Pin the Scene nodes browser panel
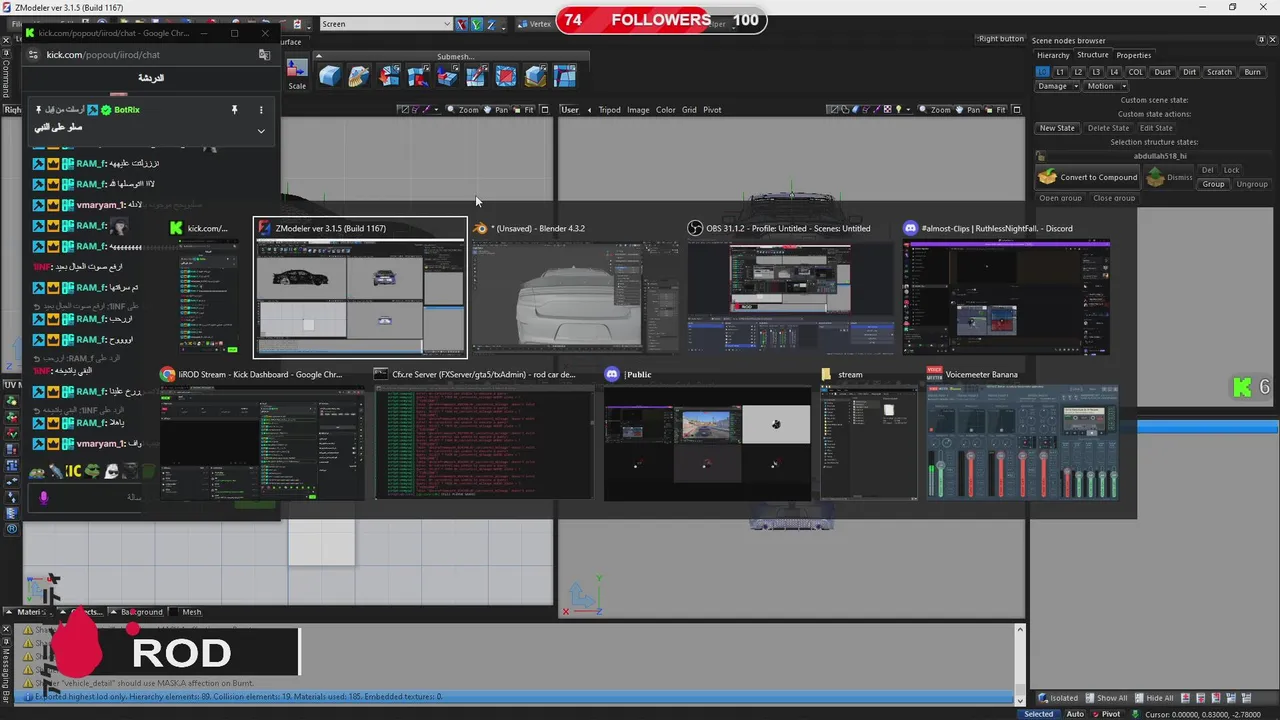This screenshot has width=1280, height=720. [x=1260, y=41]
